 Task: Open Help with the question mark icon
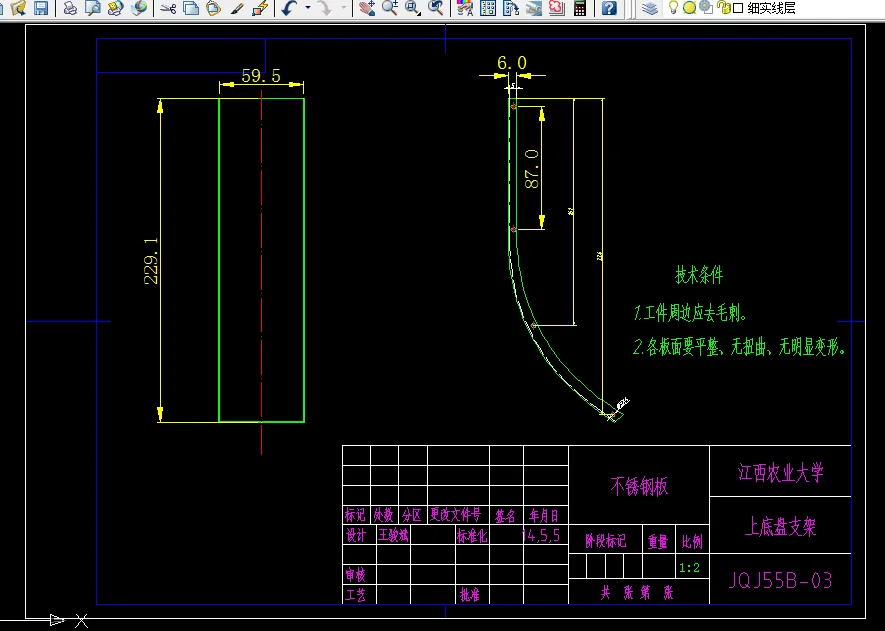click(609, 8)
